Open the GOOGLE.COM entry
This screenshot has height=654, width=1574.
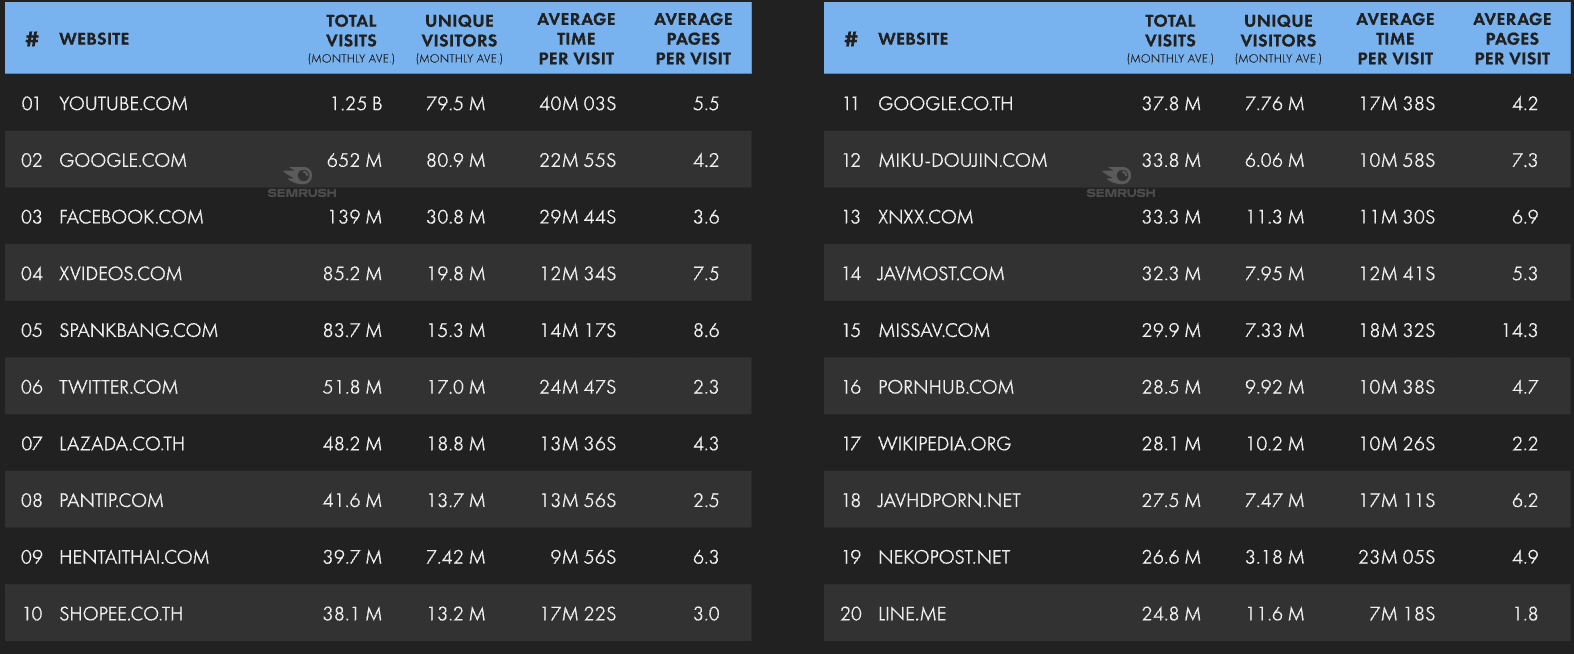coord(123,160)
